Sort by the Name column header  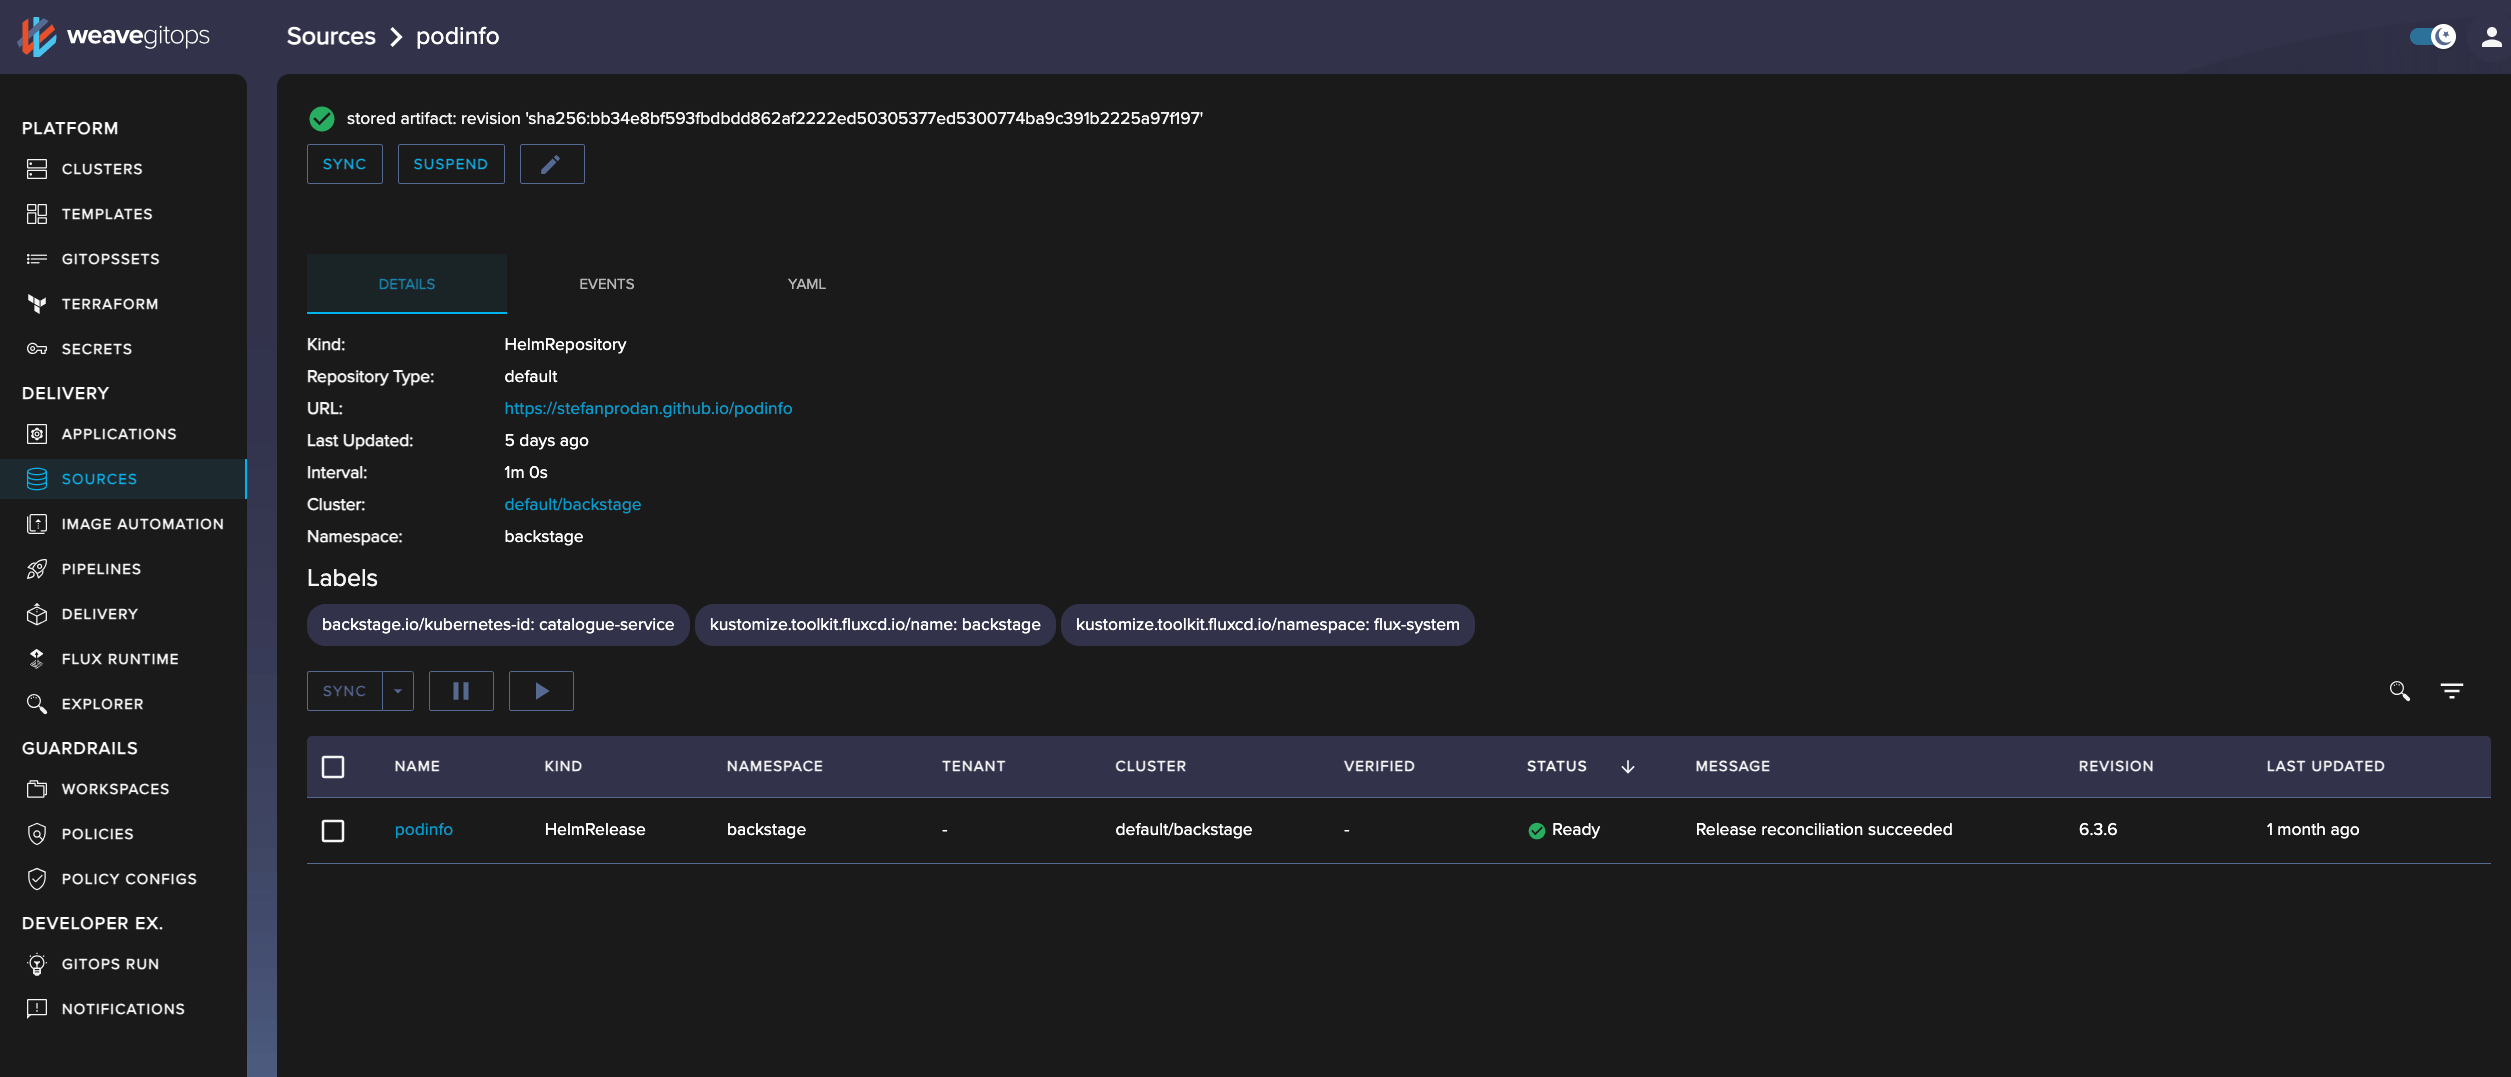click(x=417, y=766)
